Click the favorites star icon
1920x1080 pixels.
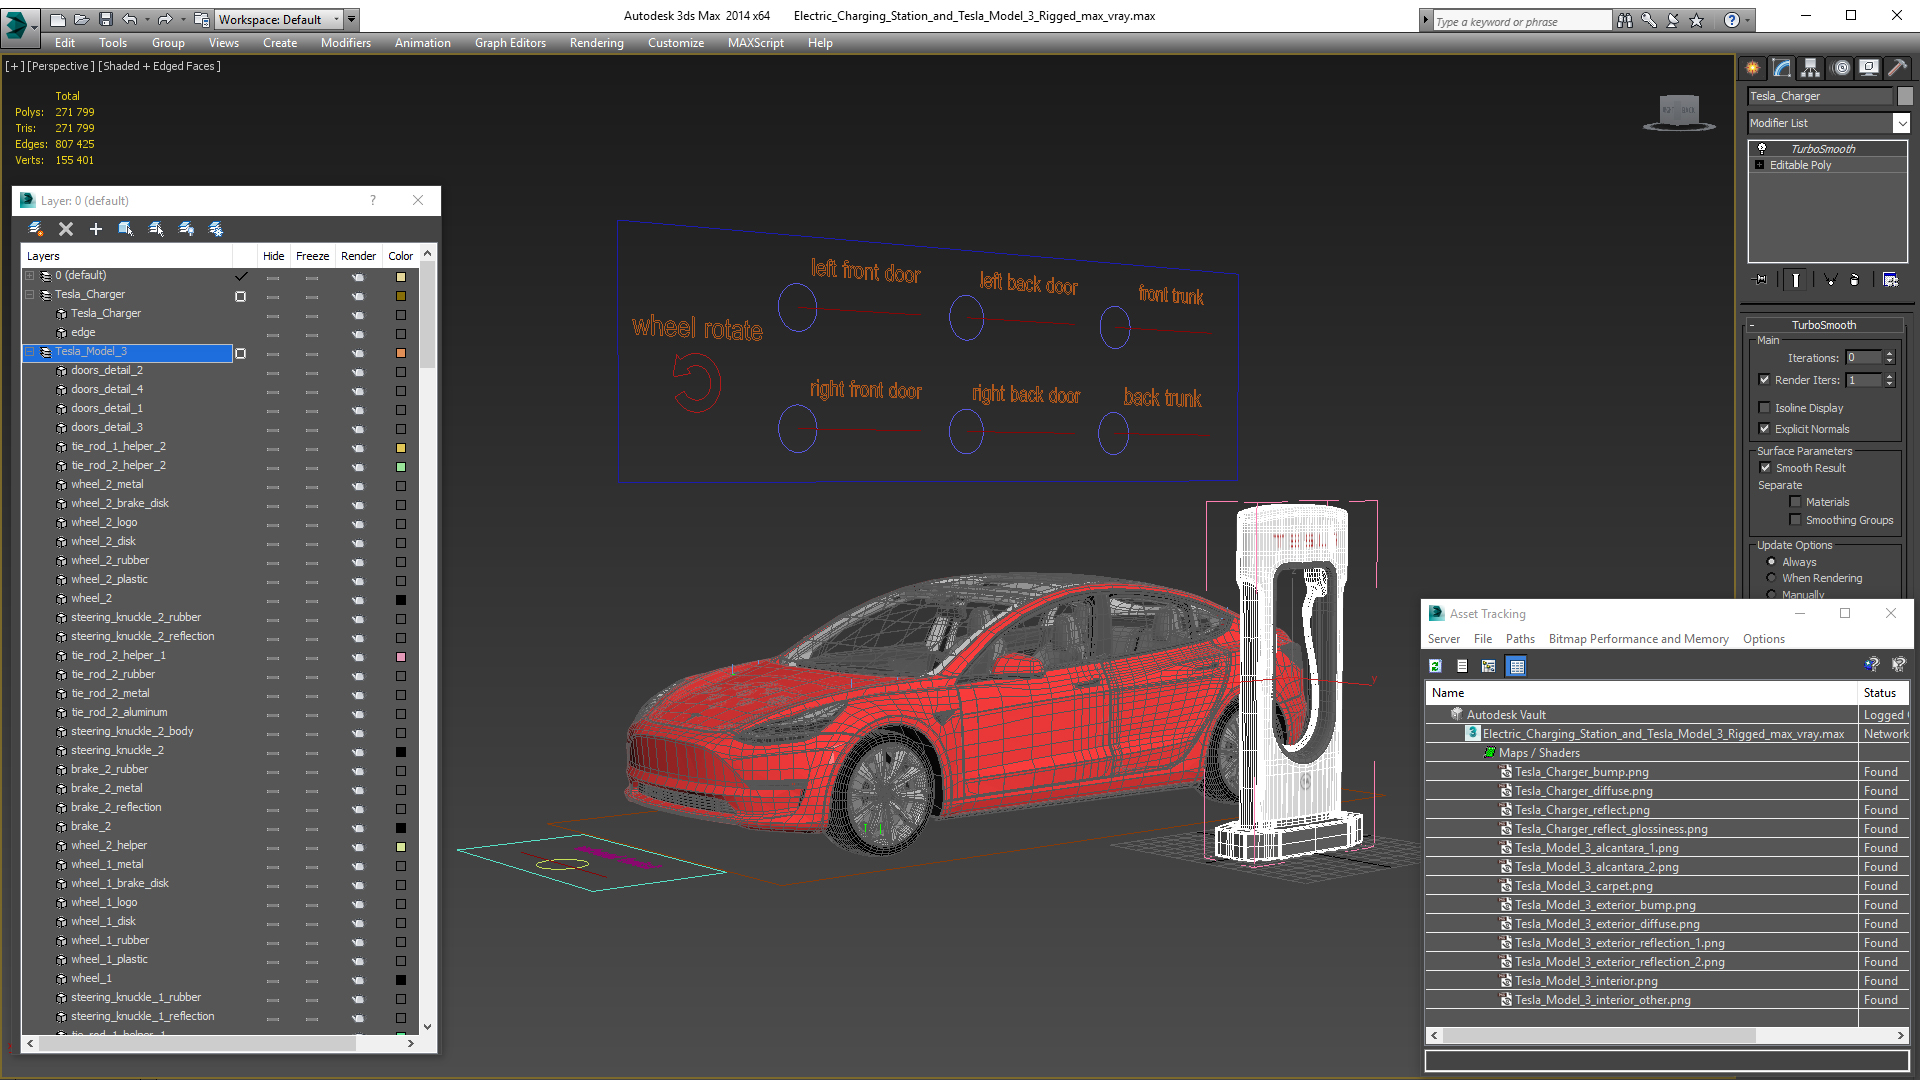(1697, 20)
